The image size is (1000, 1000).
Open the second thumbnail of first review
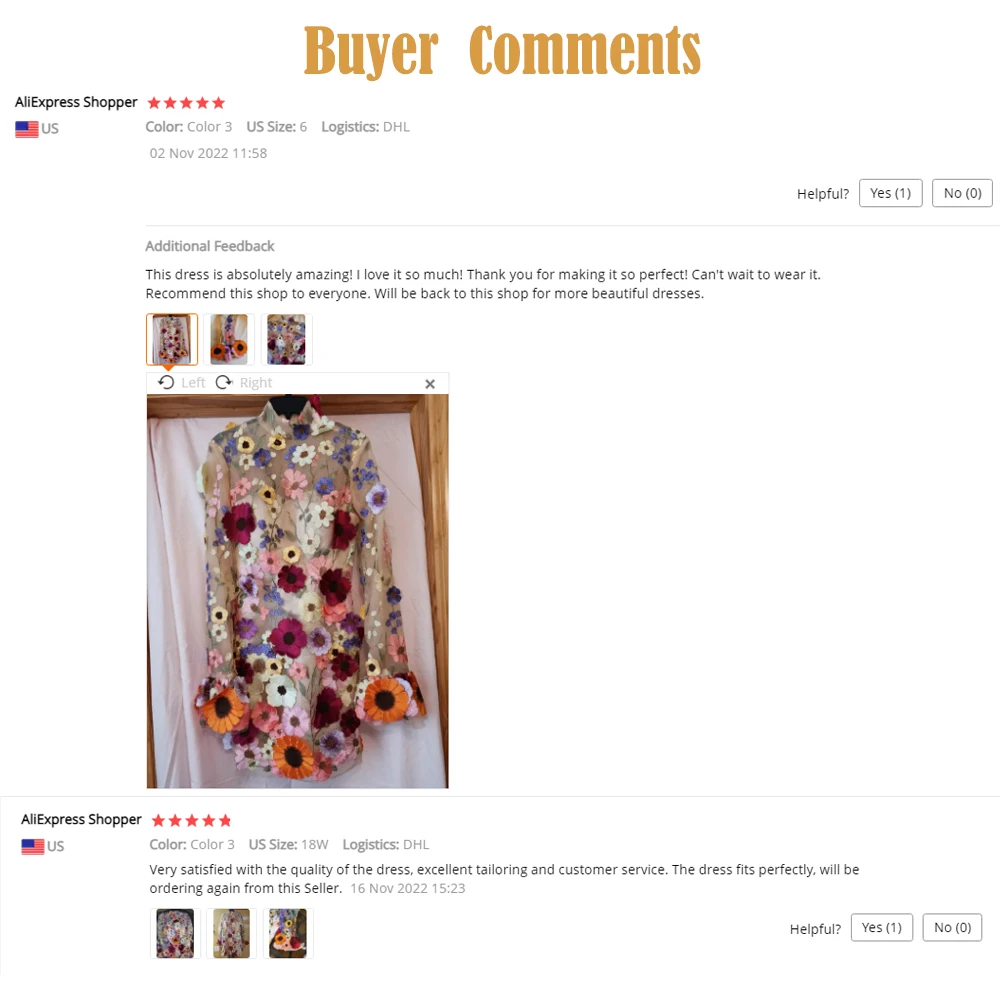coord(229,339)
